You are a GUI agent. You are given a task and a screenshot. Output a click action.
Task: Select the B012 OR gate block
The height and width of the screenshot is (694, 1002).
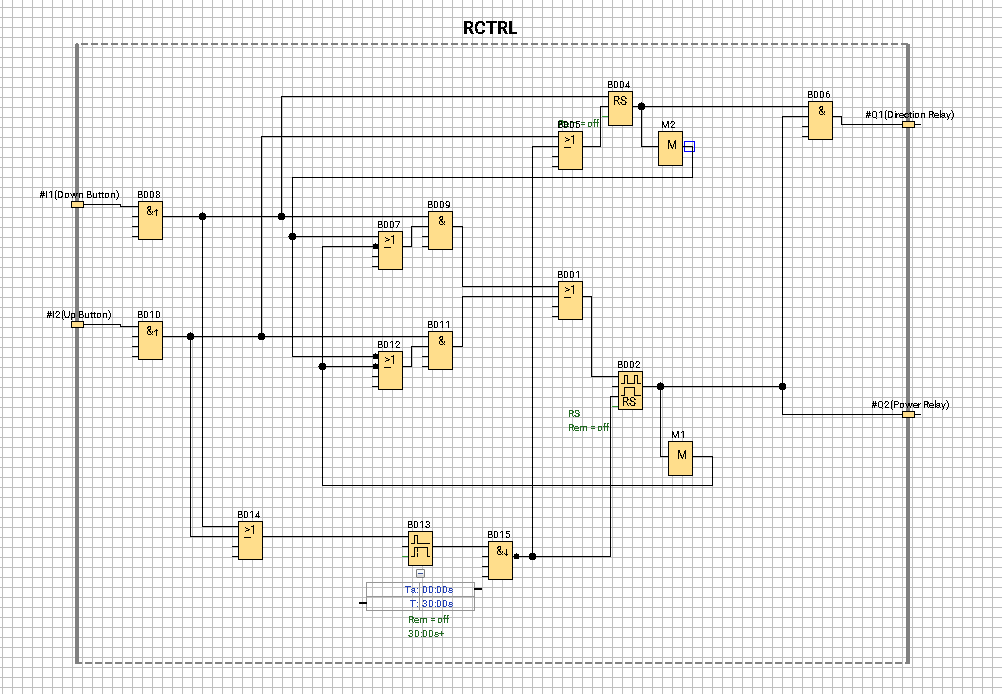[x=390, y=369]
